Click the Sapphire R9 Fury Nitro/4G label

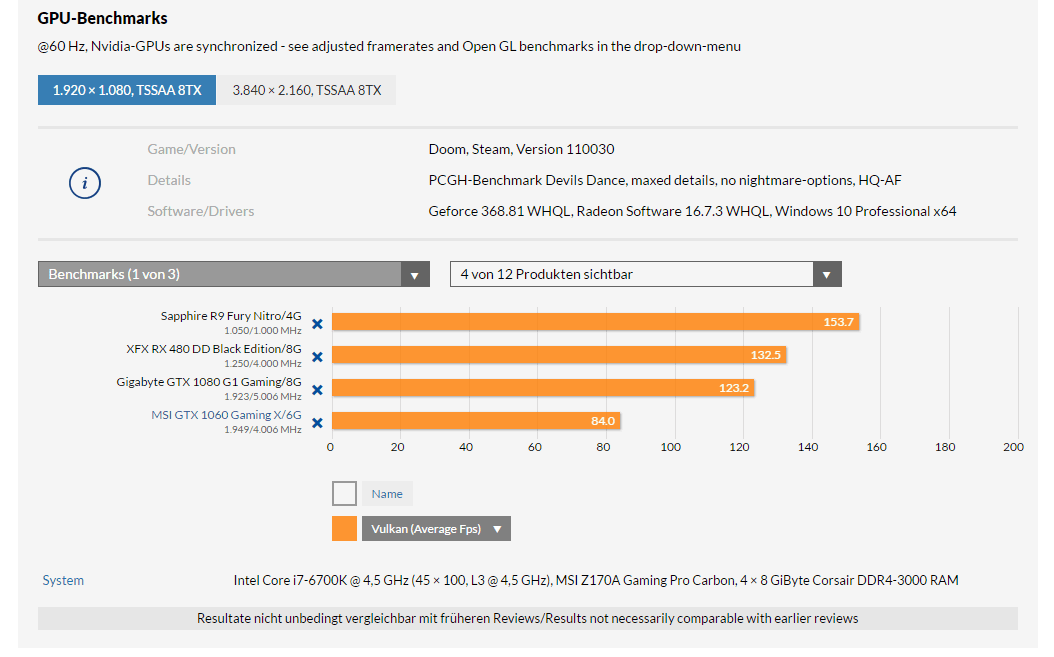pos(231,316)
